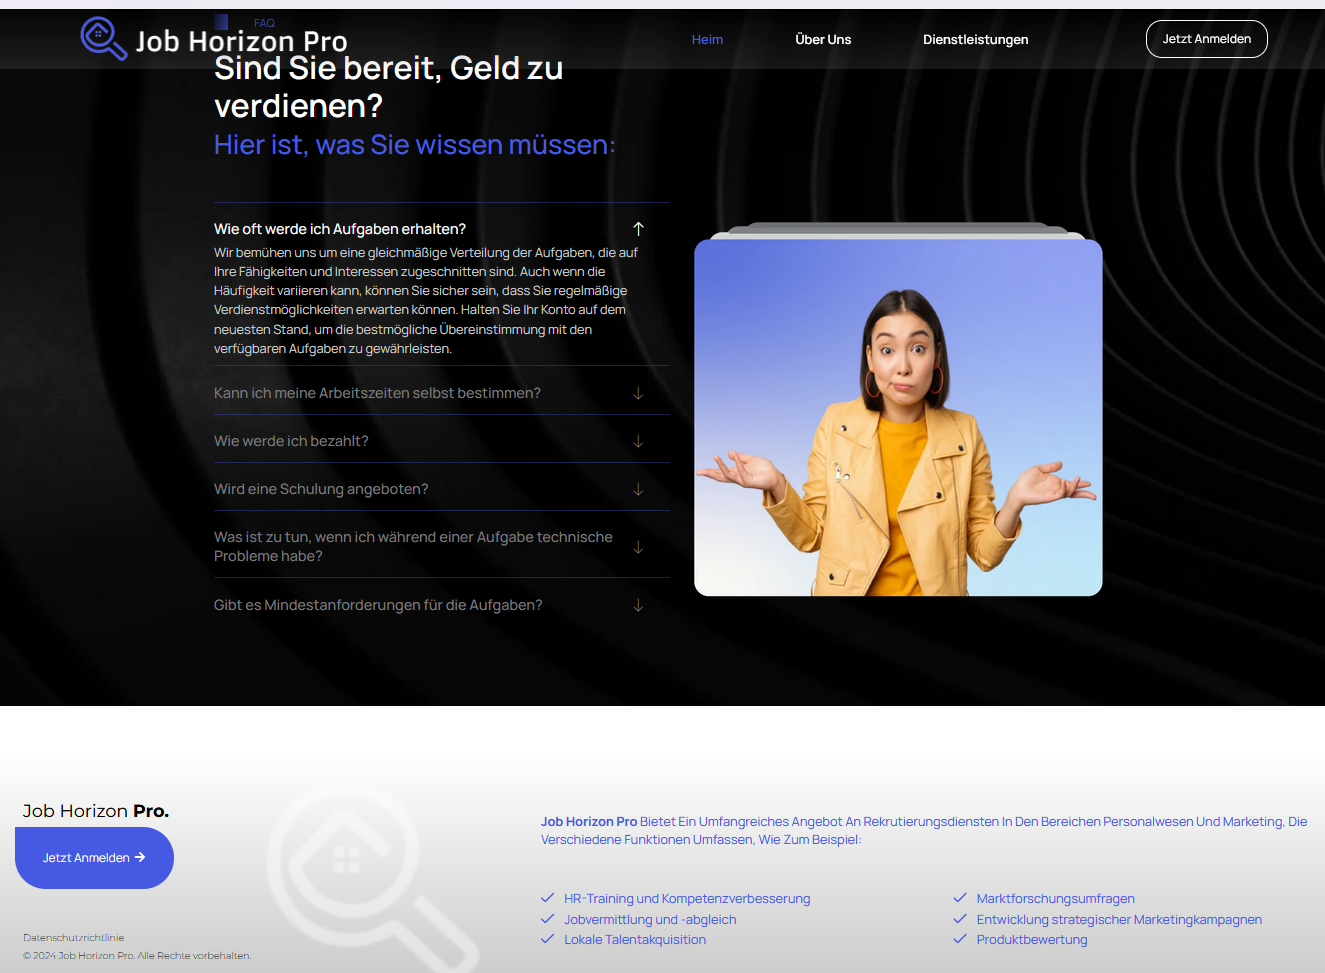Viewport: 1325px width, 973px height.
Task: Open the Dienstleistungen navigation item
Action: click(x=975, y=40)
